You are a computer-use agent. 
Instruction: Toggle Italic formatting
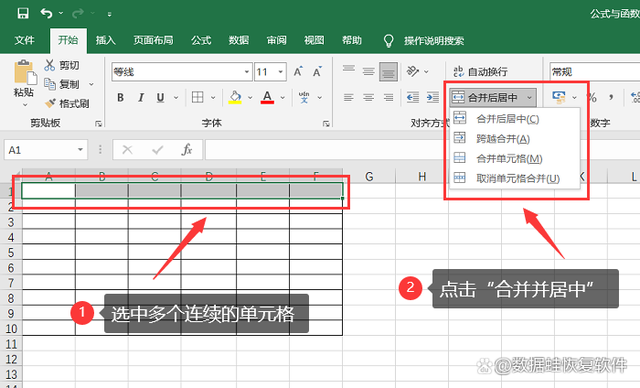tap(141, 98)
